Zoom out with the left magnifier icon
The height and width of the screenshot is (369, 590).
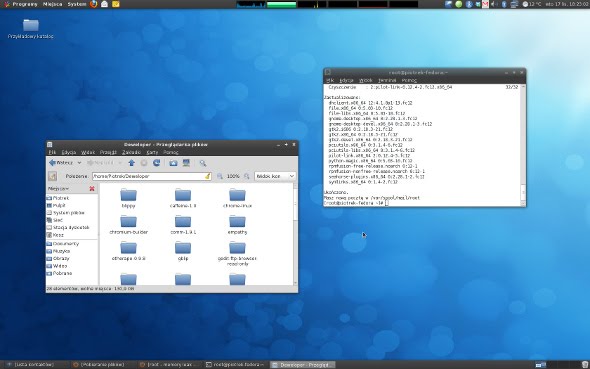click(x=220, y=176)
